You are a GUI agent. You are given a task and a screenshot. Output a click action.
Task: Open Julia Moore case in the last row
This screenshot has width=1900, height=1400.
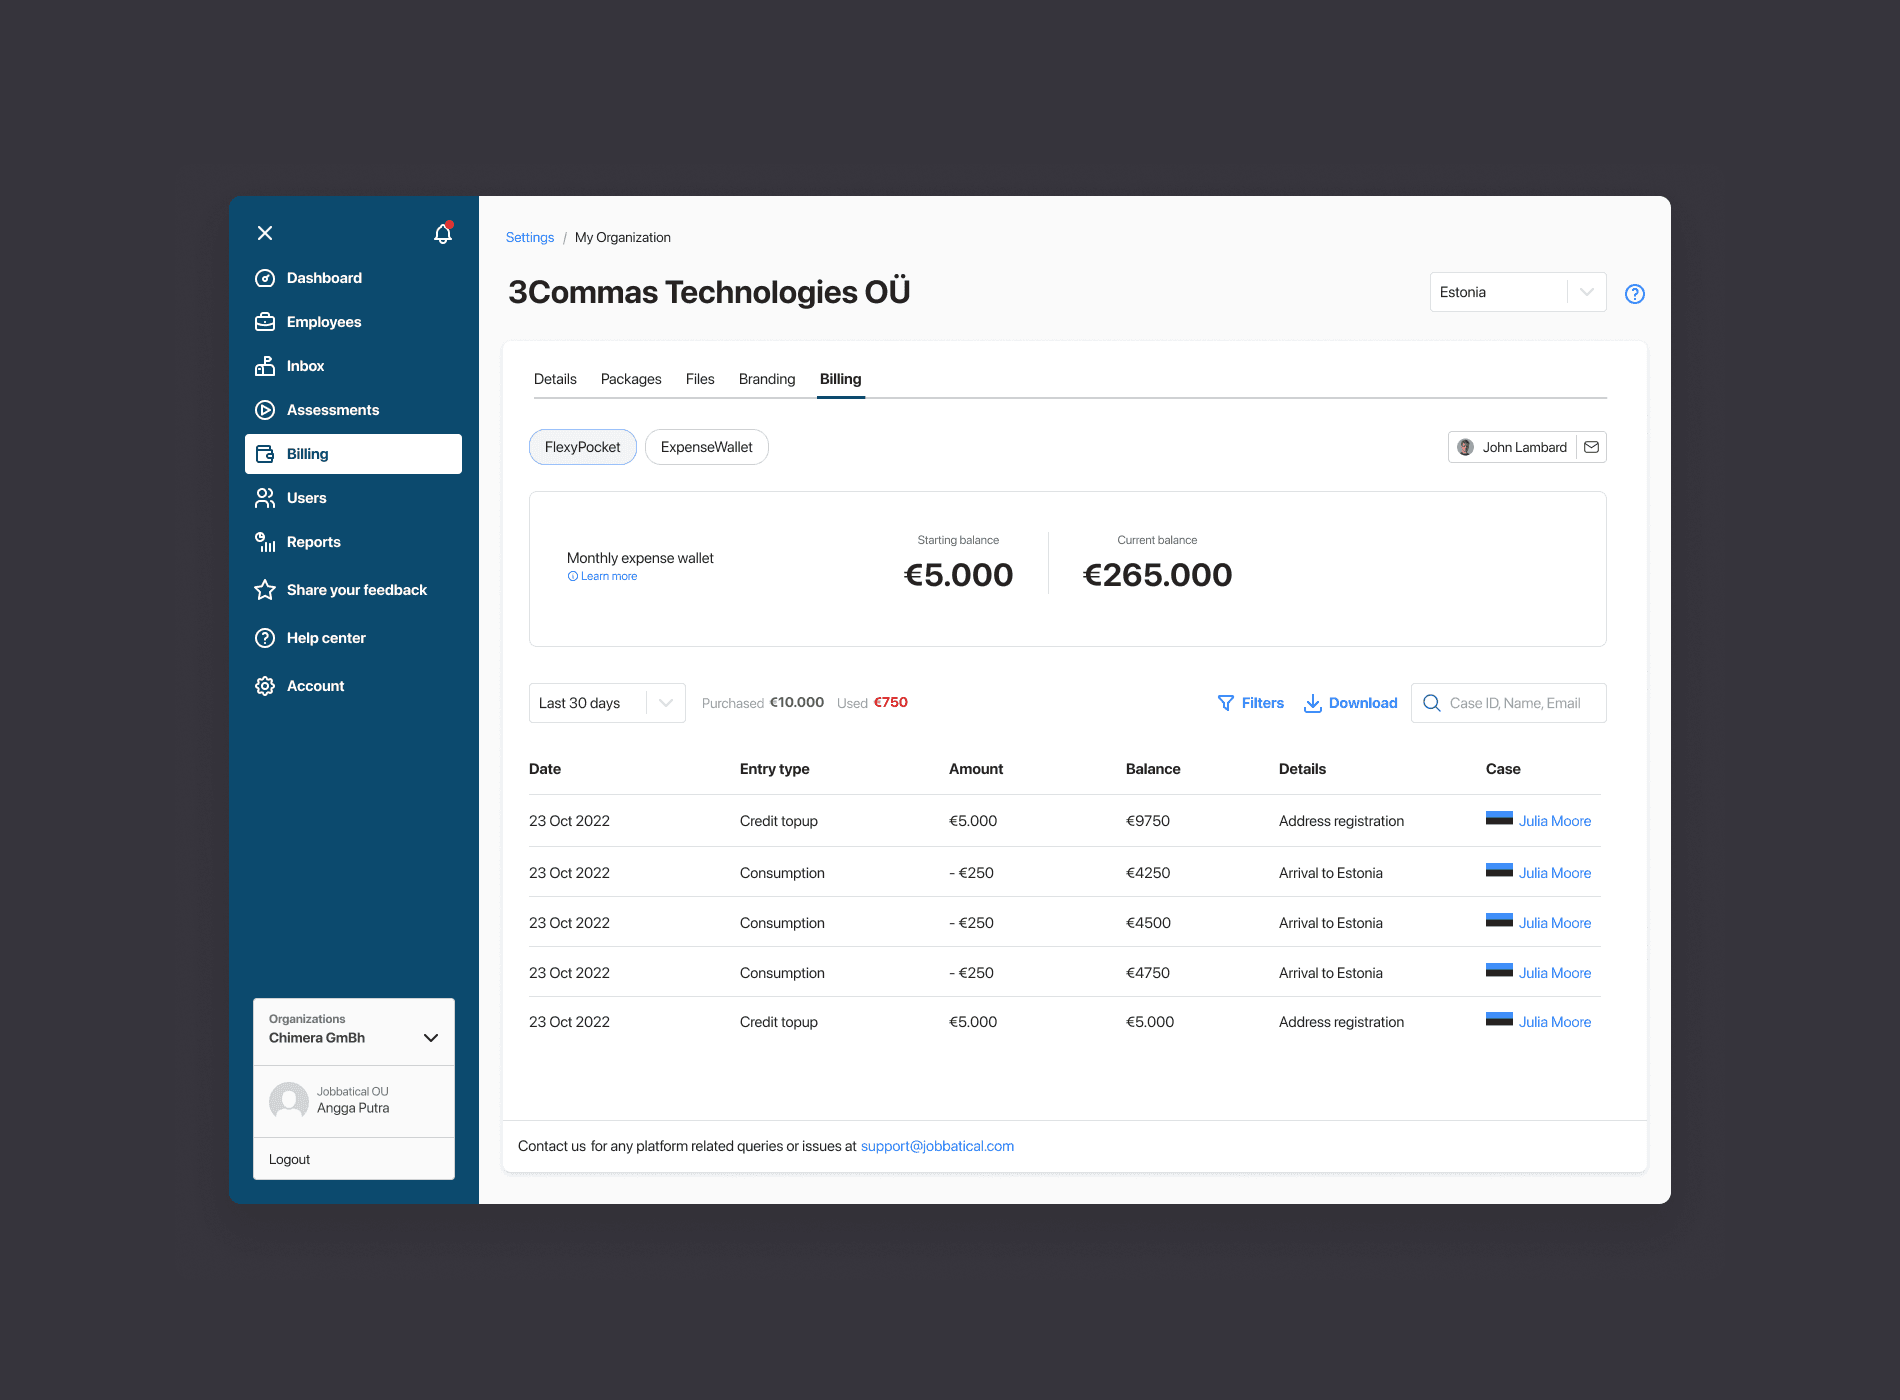1555,1022
